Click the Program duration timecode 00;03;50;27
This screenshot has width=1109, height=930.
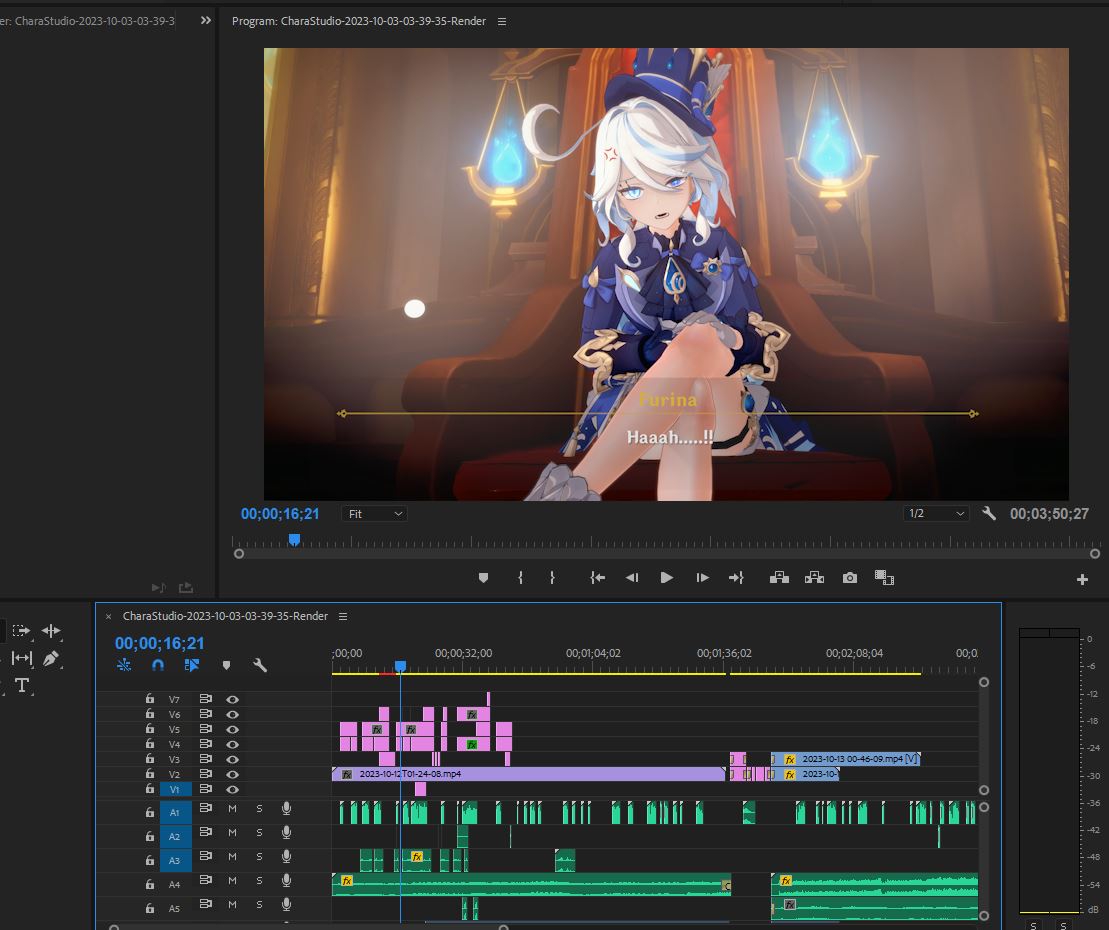tap(1049, 513)
